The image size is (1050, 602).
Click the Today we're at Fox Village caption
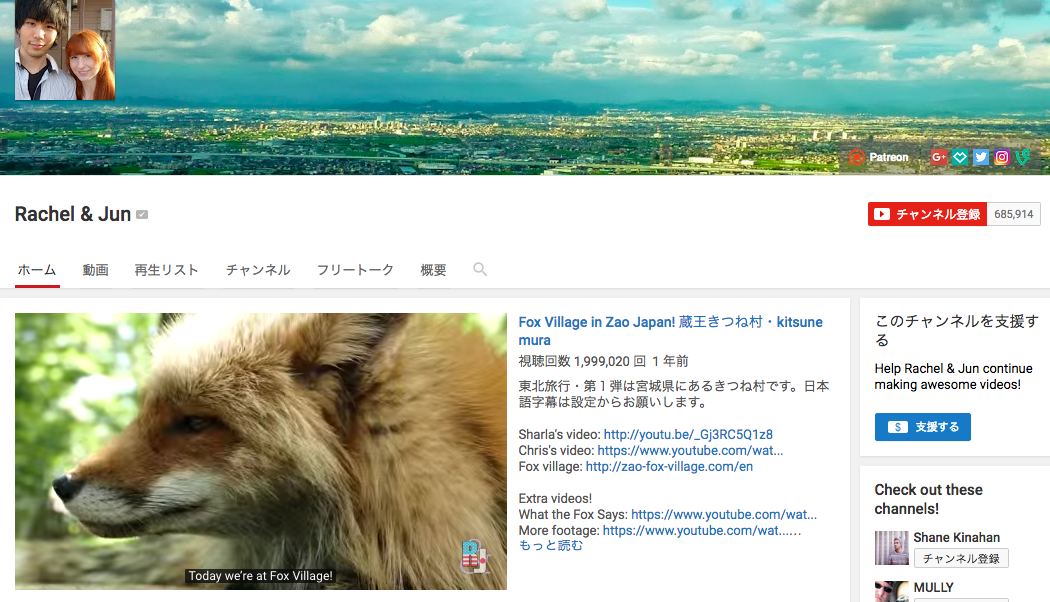260,576
